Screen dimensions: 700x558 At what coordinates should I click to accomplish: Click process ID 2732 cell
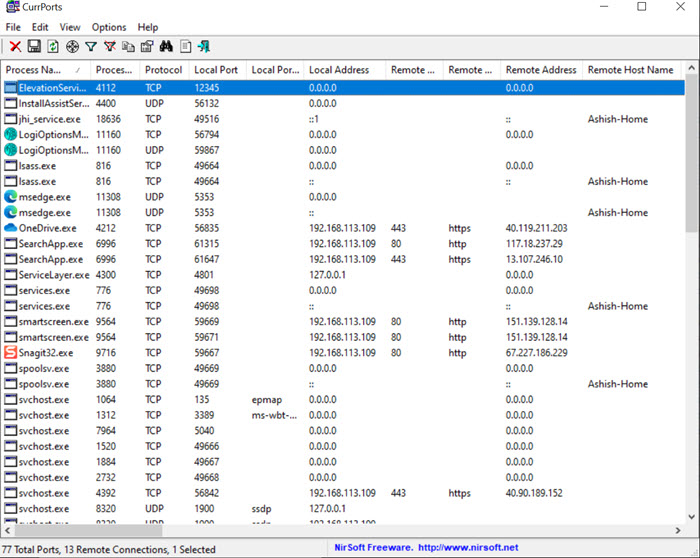click(x=106, y=477)
